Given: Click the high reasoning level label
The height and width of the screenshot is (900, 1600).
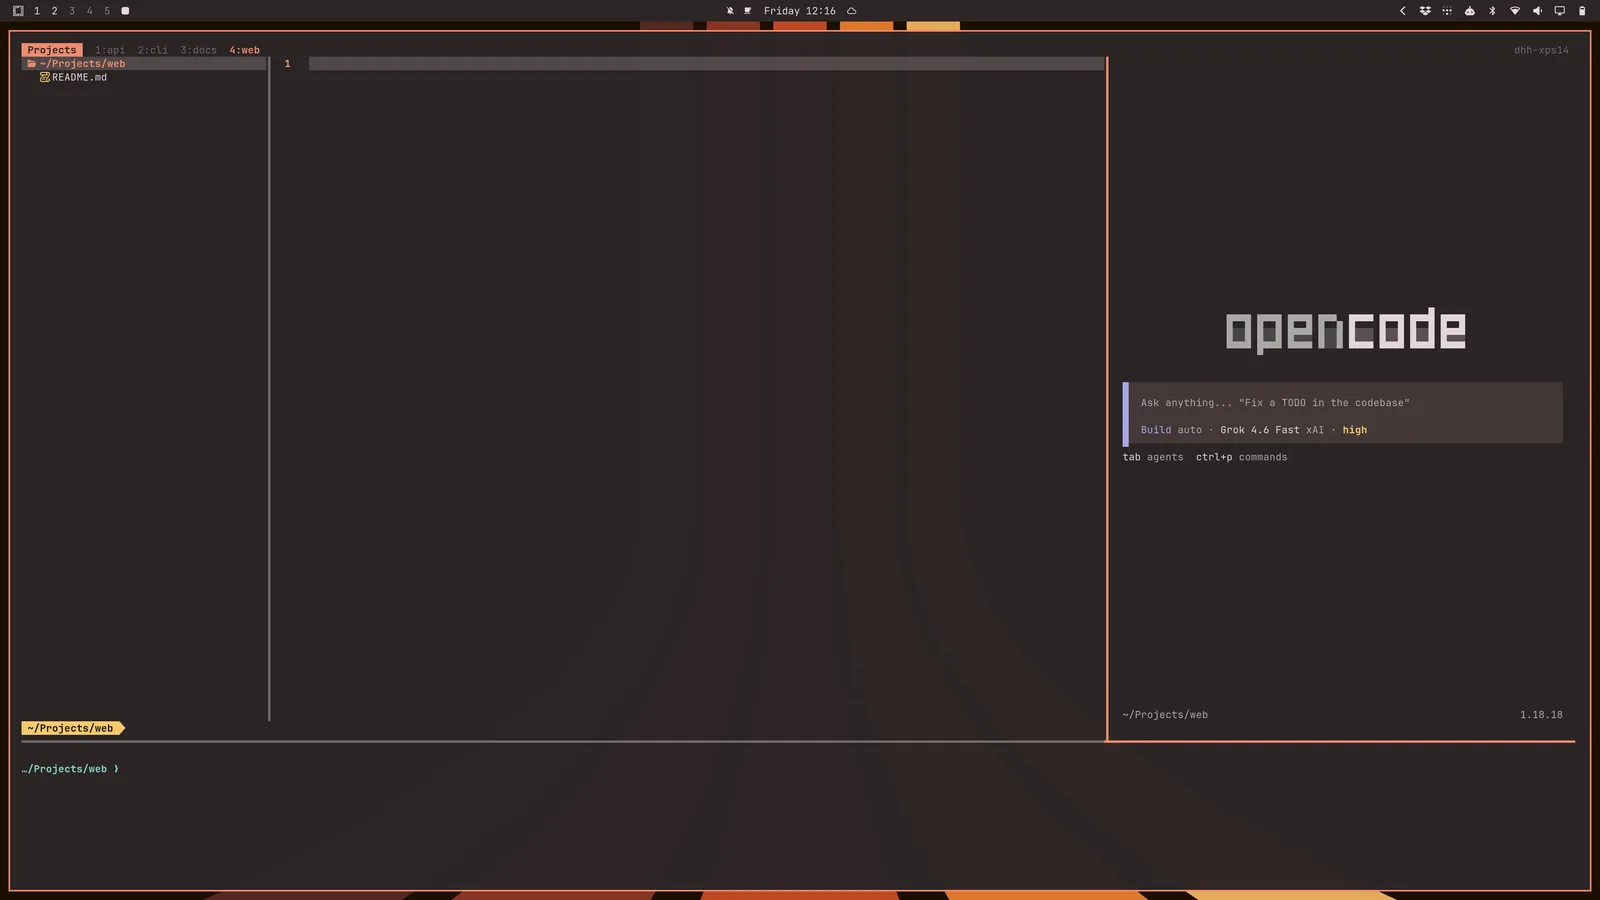Looking at the screenshot, I should coord(1354,430).
